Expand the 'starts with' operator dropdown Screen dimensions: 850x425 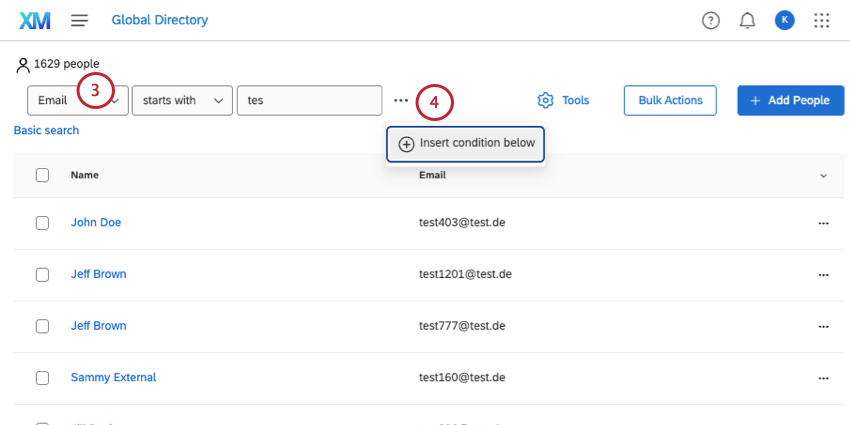coord(182,100)
